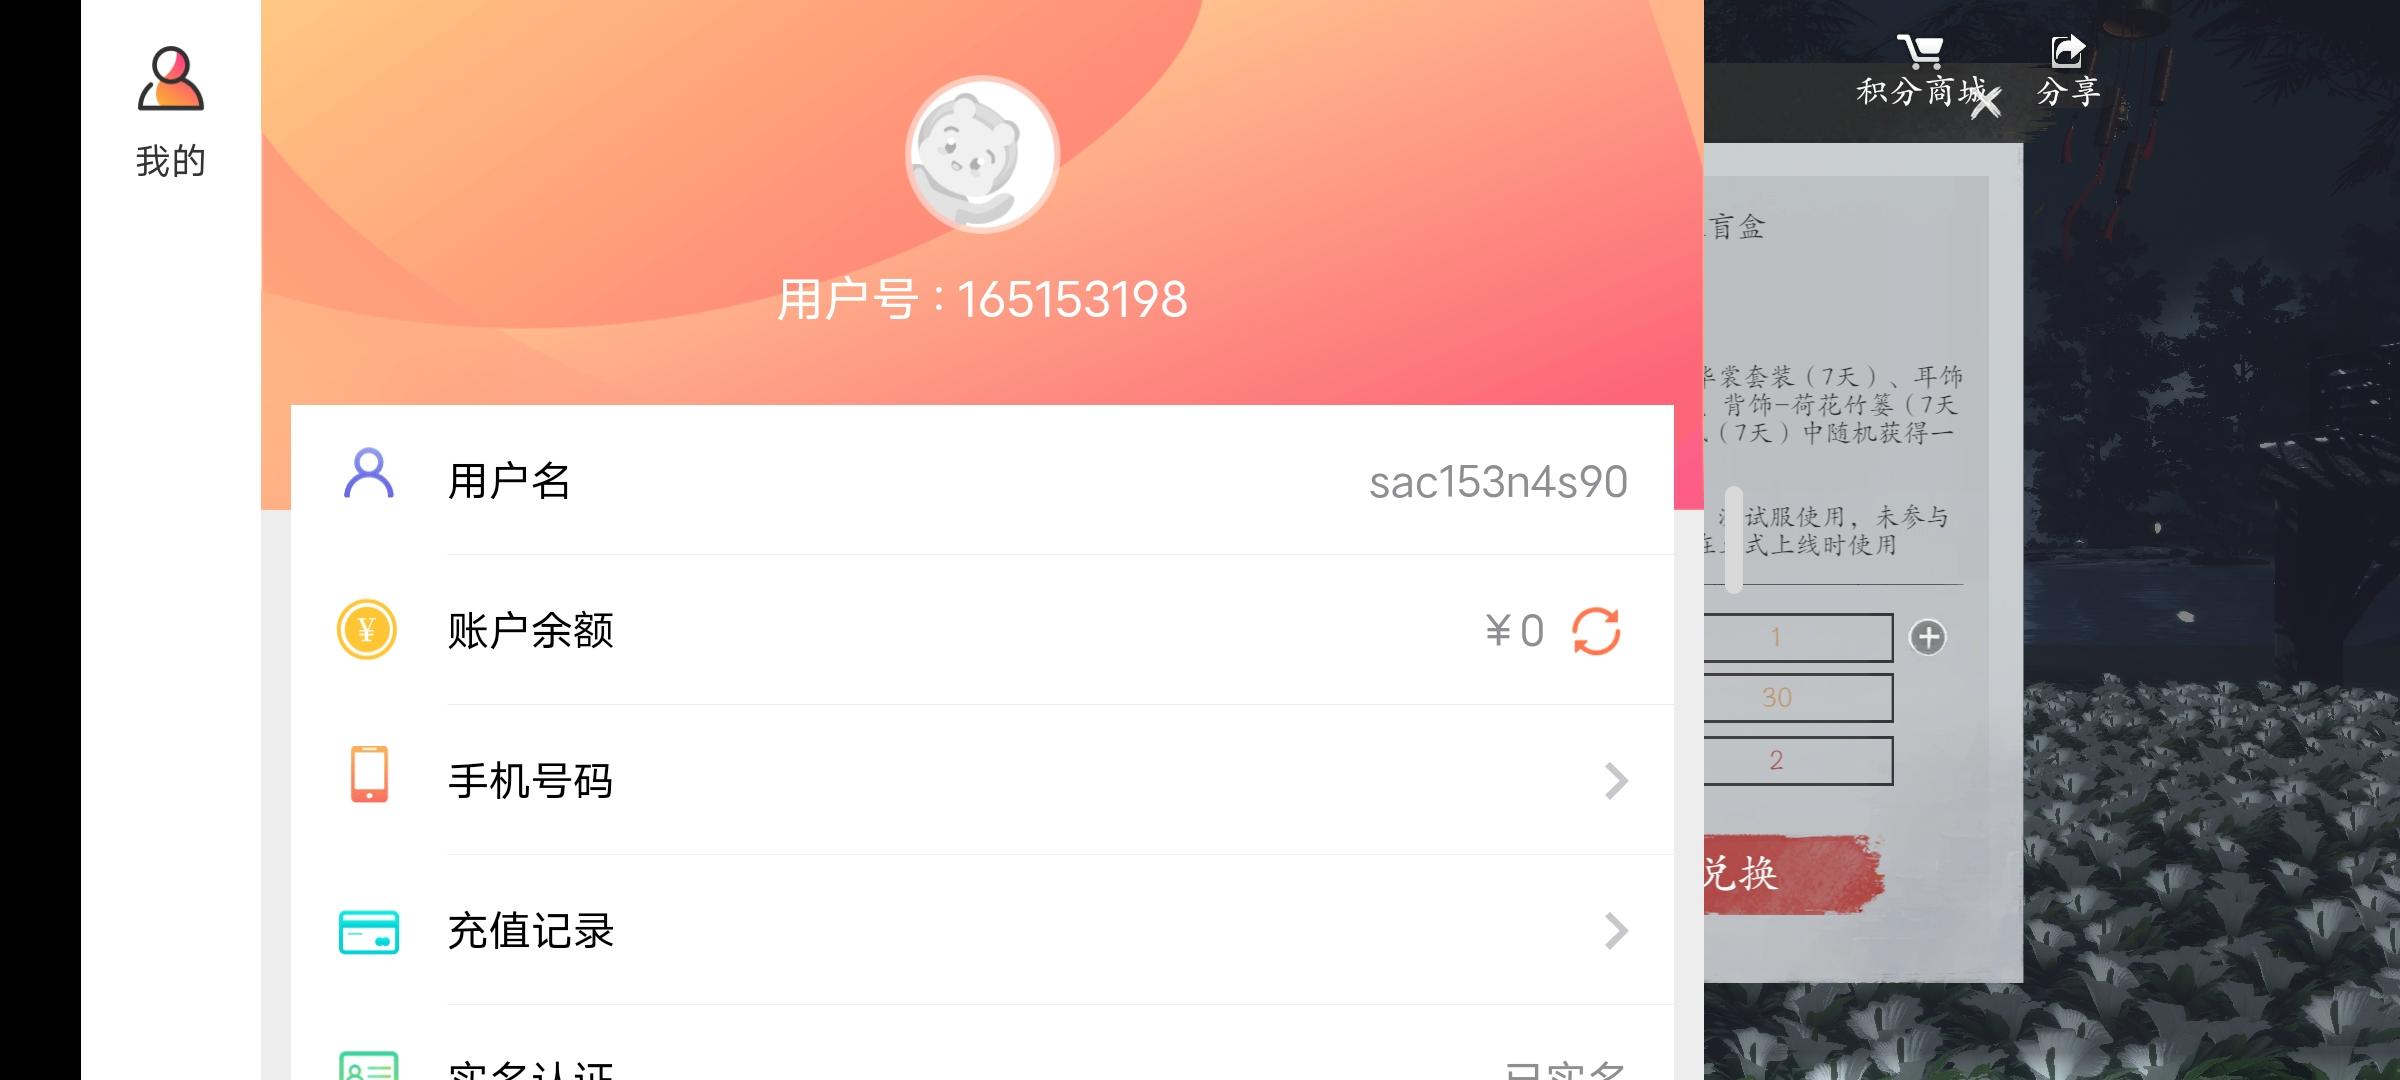Open the 充值记录 menu entry
The height and width of the screenshot is (1080, 2400).
982,930
